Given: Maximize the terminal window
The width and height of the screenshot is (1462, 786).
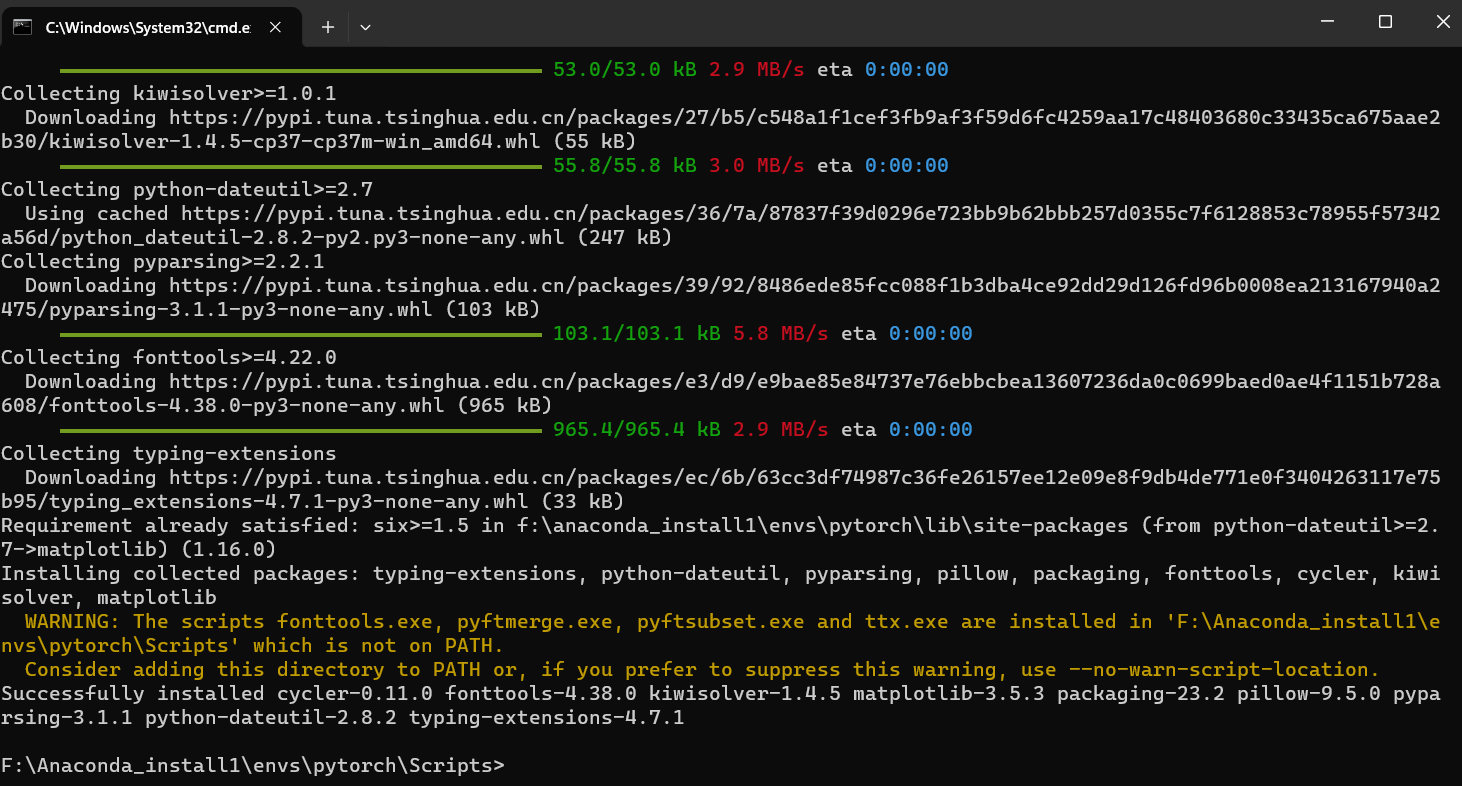Looking at the screenshot, I should 1384,22.
